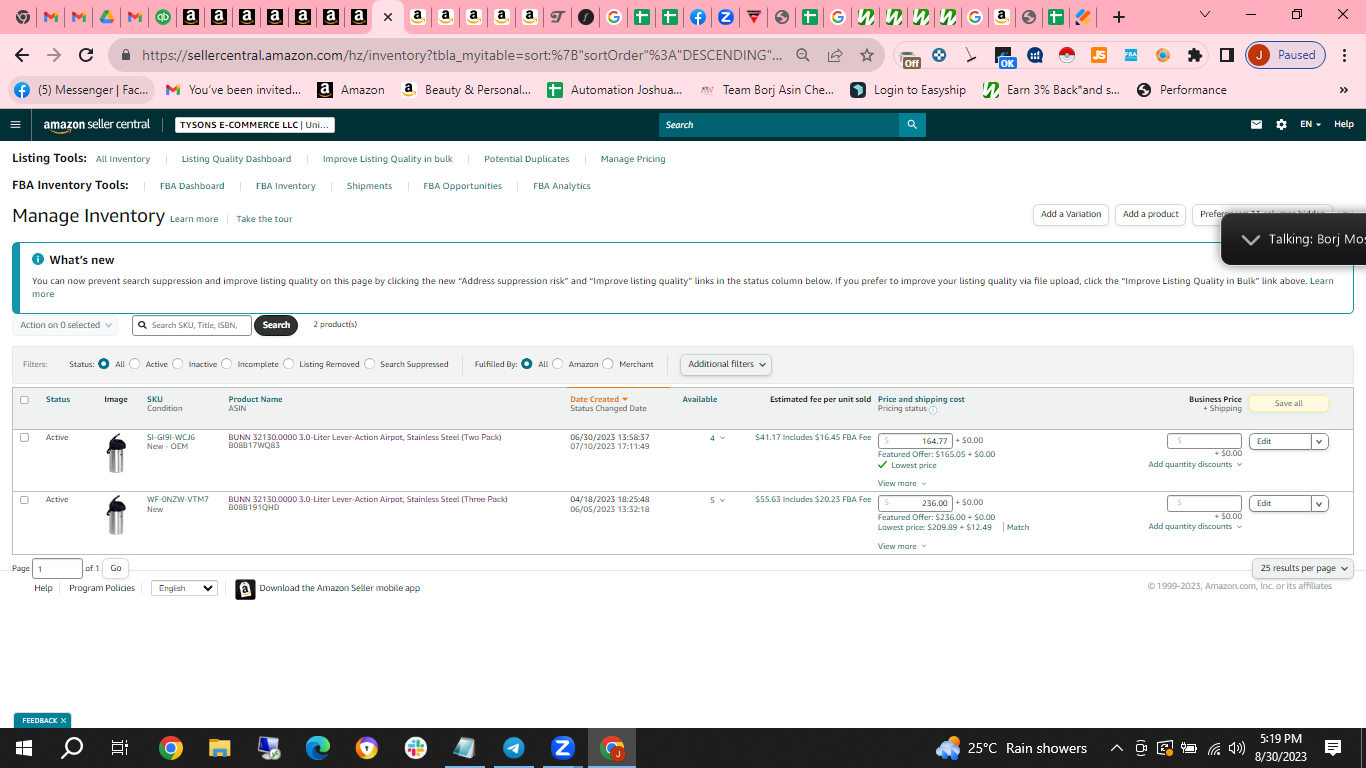Open the 25 results per page dropdown
The width and height of the screenshot is (1366, 768).
(1302, 568)
